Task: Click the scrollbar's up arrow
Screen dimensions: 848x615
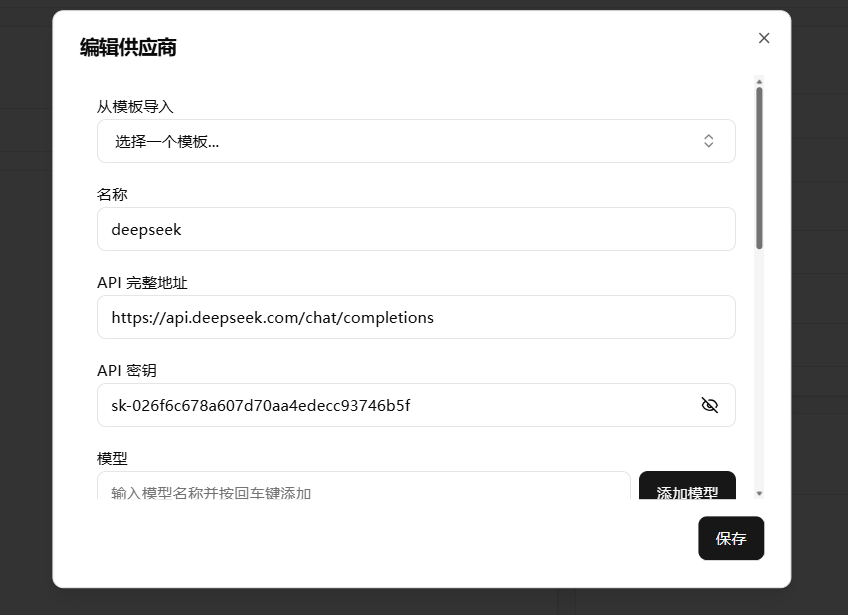Action: (x=760, y=81)
